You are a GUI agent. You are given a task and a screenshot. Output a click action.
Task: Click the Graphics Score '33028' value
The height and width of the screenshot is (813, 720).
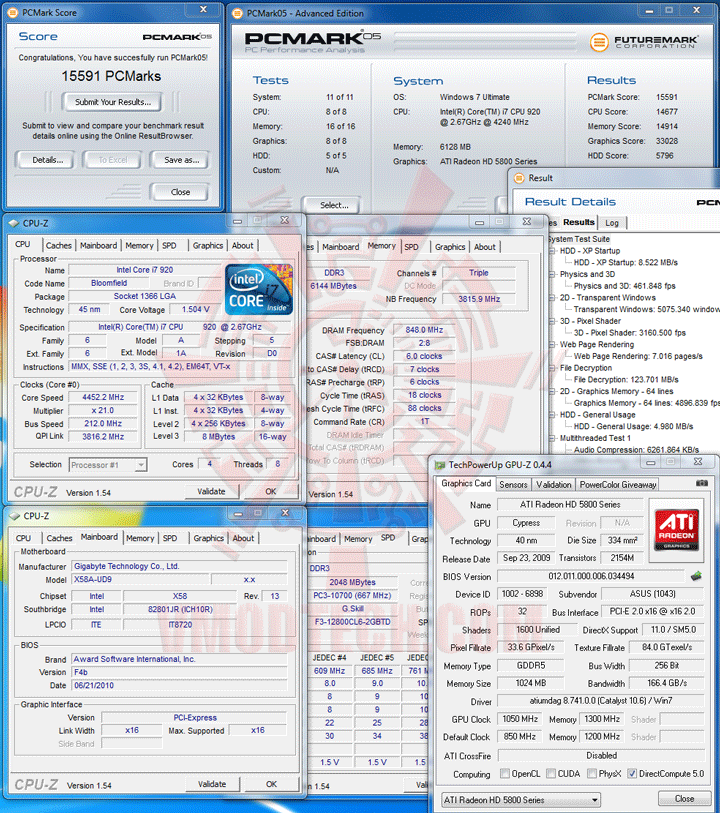pyautogui.click(x=667, y=141)
